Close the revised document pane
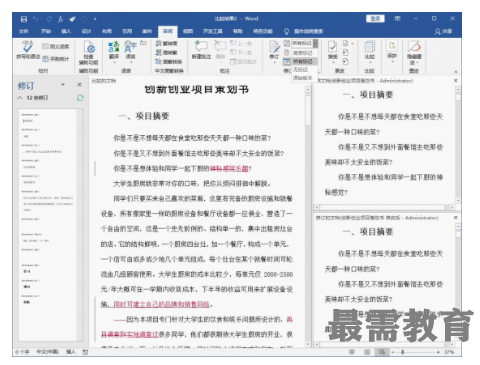Image resolution: width=480 pixels, height=365 pixels. coord(456,217)
